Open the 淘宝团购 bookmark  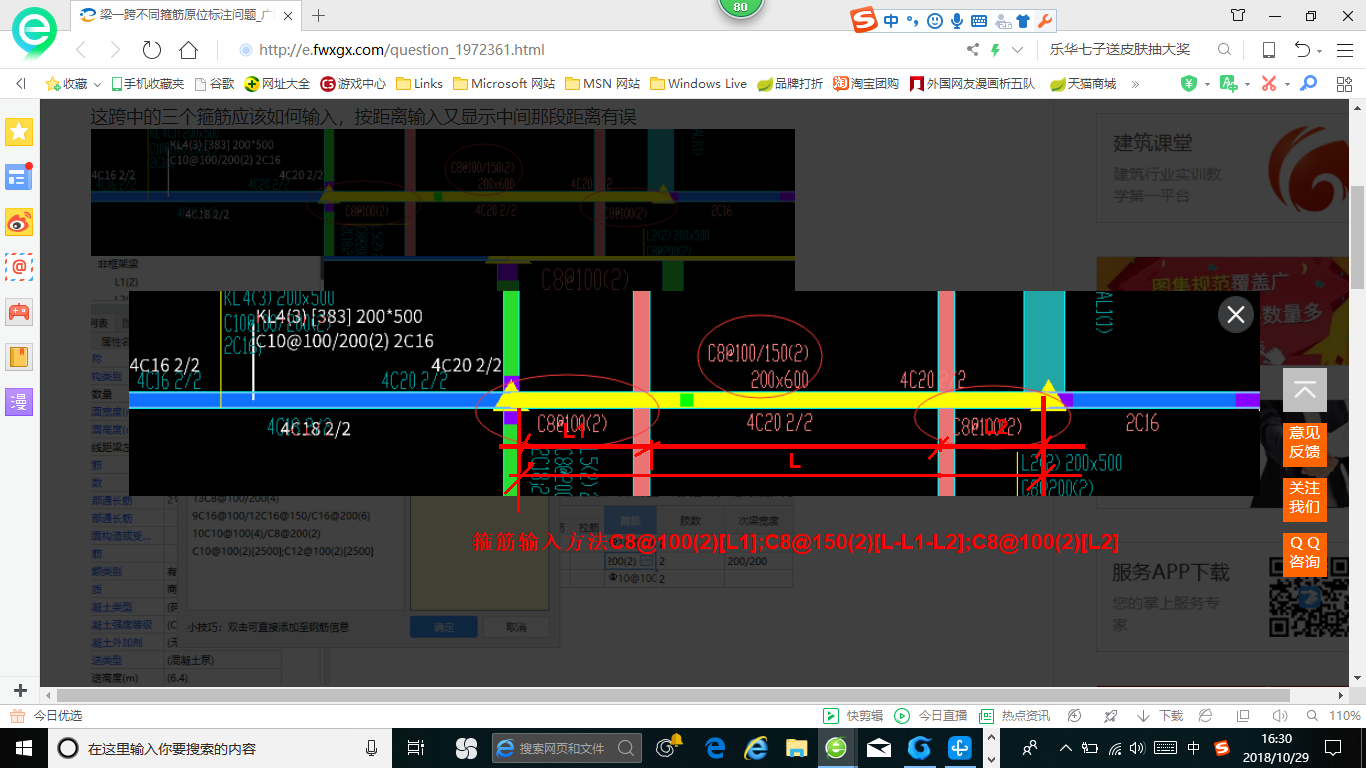(x=866, y=84)
